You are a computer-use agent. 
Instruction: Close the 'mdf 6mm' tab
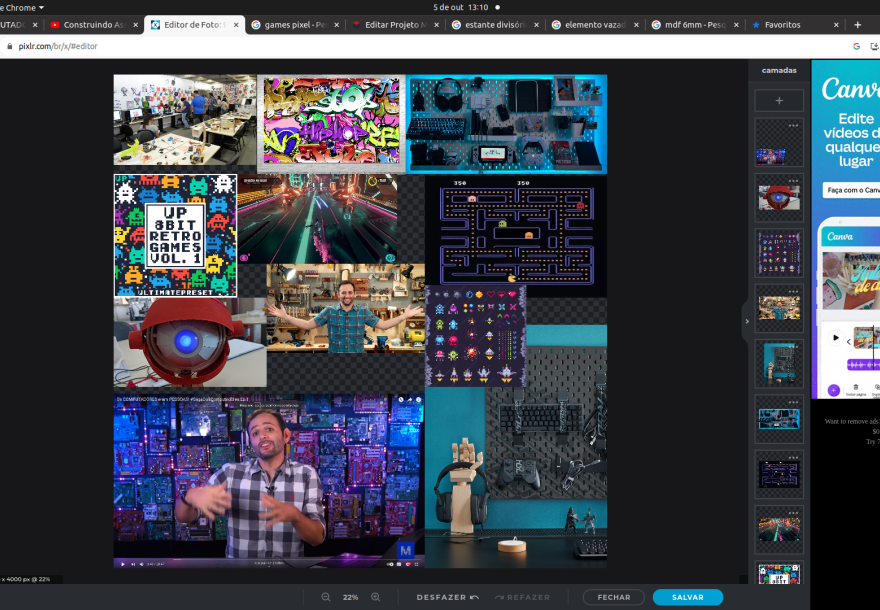736,25
